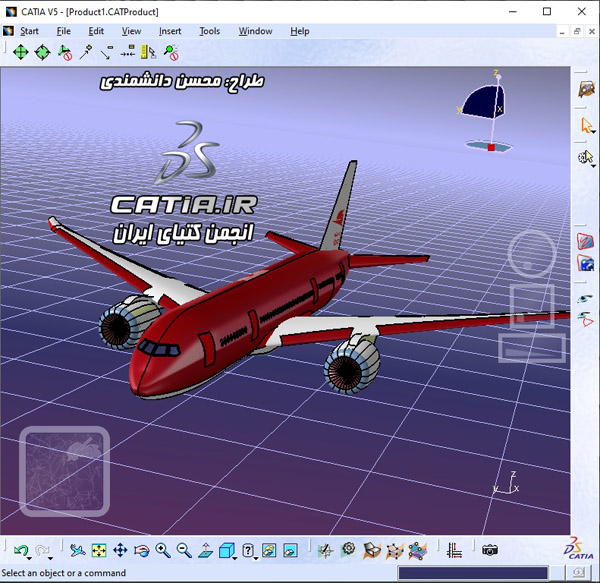
Task: Open the Tools menu
Action: point(210,31)
